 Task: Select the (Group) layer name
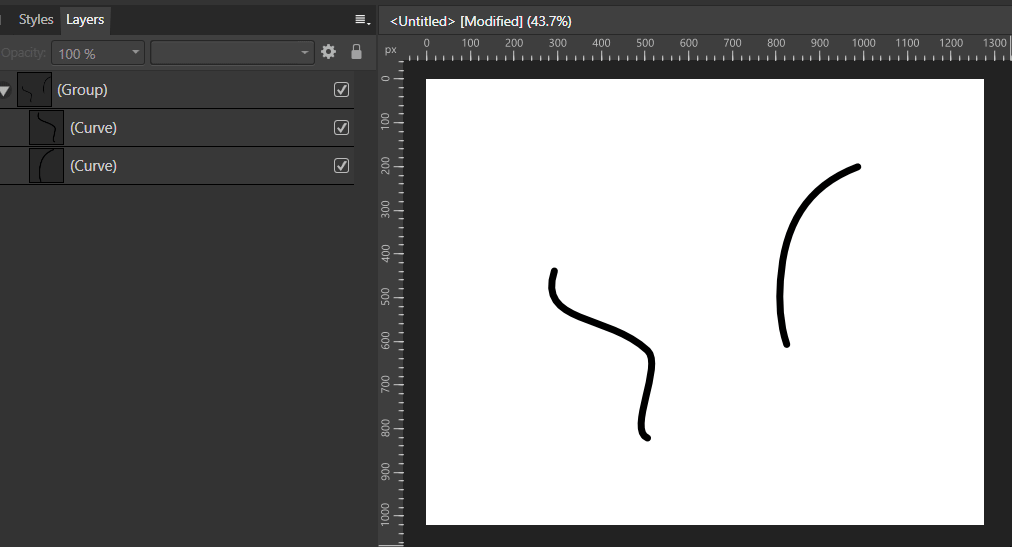pyautogui.click(x=82, y=90)
